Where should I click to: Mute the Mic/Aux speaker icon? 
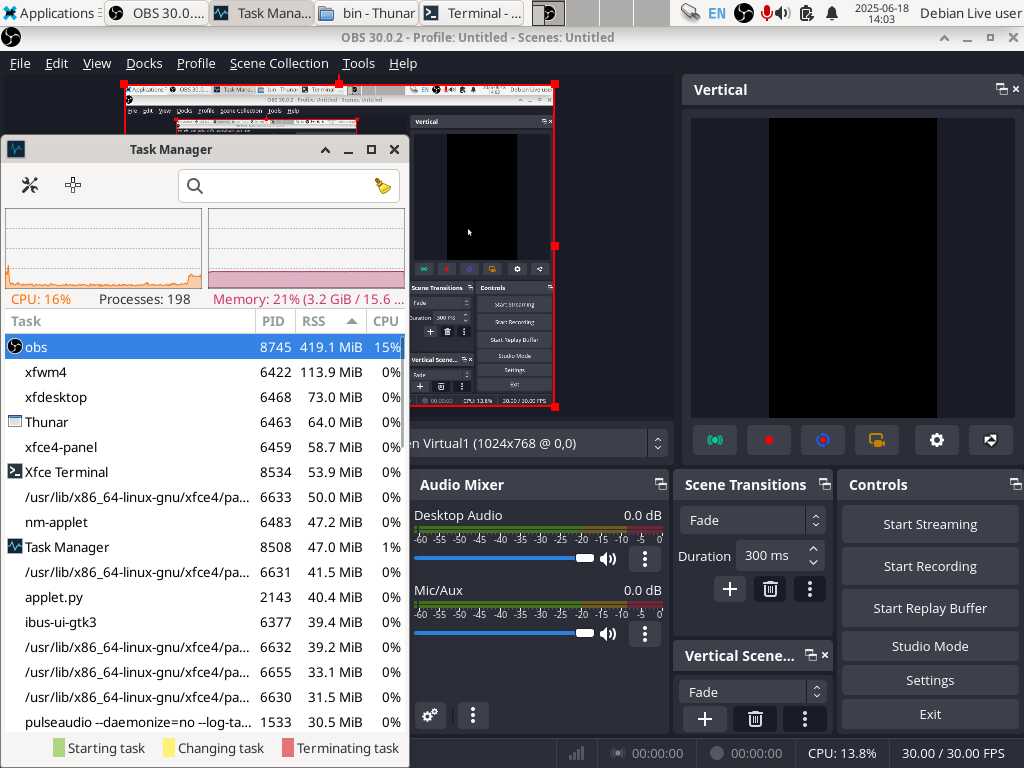(x=608, y=633)
